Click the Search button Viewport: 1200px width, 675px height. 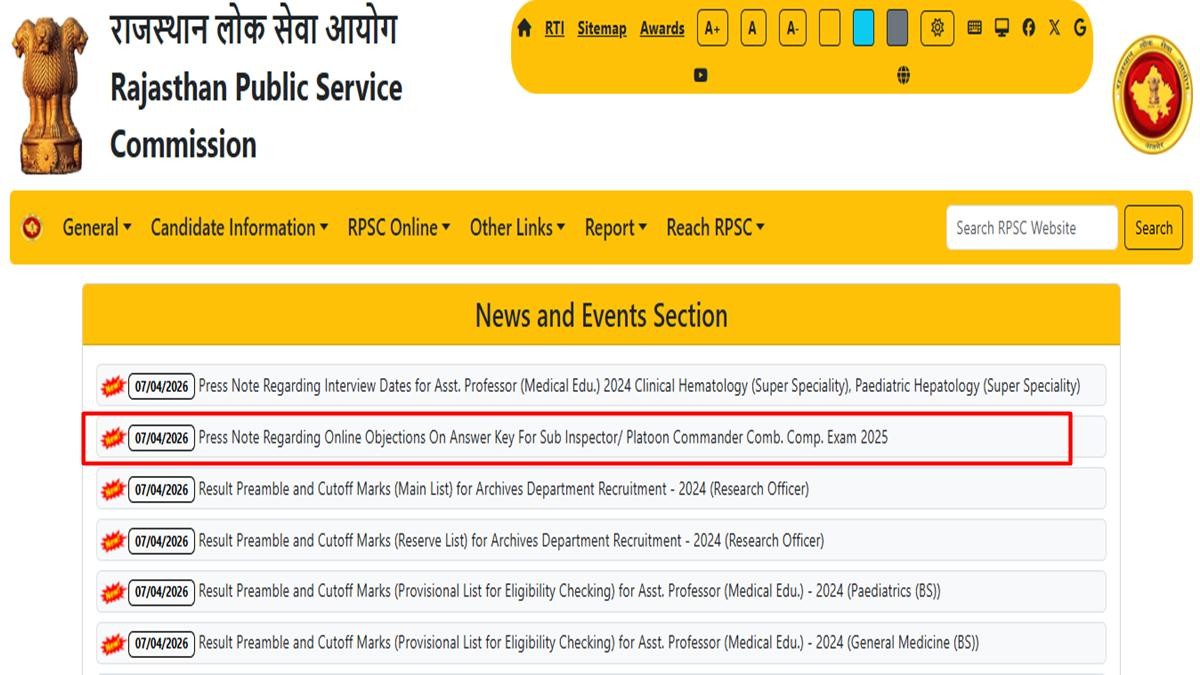click(1153, 228)
